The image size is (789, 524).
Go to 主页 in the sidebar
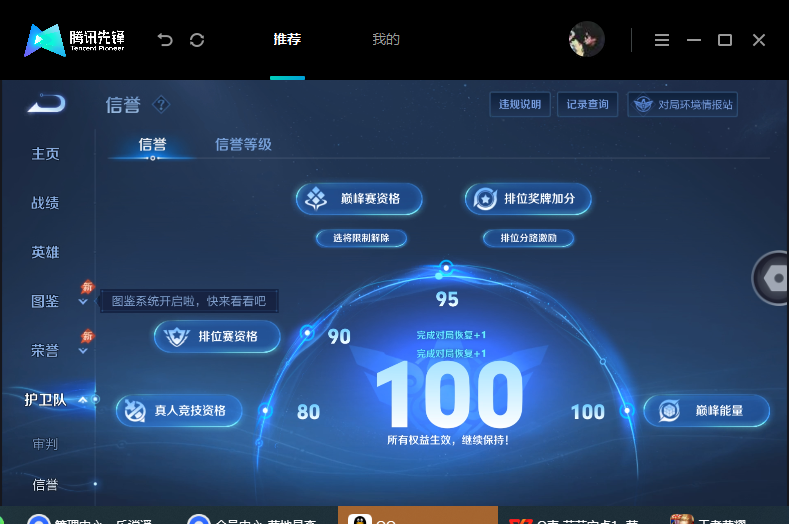click(x=45, y=154)
